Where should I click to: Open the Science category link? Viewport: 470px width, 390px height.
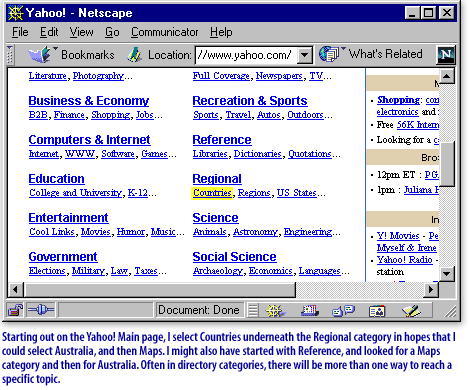point(215,218)
